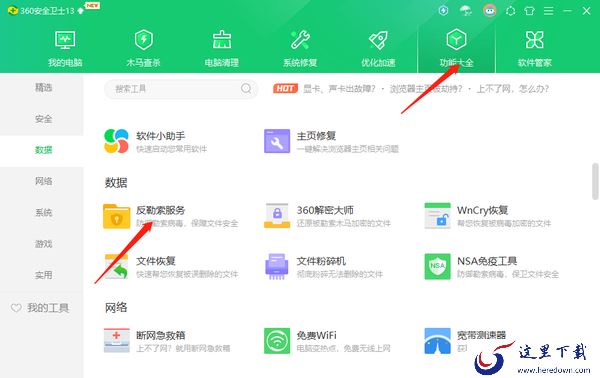Click the 文件粉碎机 title text
The image size is (600, 378).
321,261
